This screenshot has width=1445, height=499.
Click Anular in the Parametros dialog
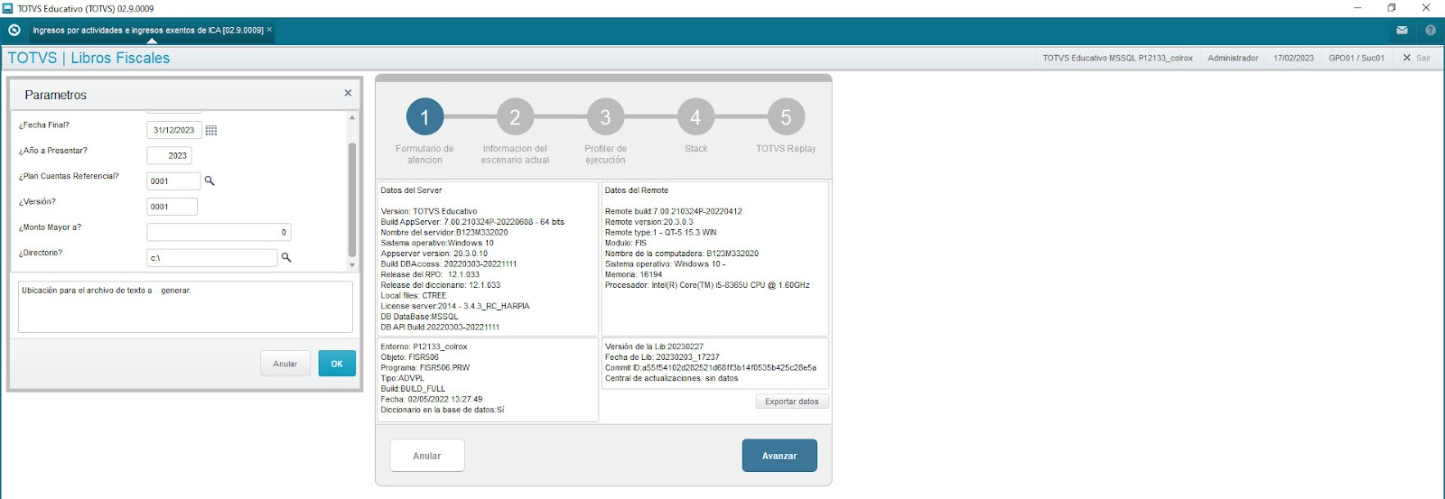point(285,364)
